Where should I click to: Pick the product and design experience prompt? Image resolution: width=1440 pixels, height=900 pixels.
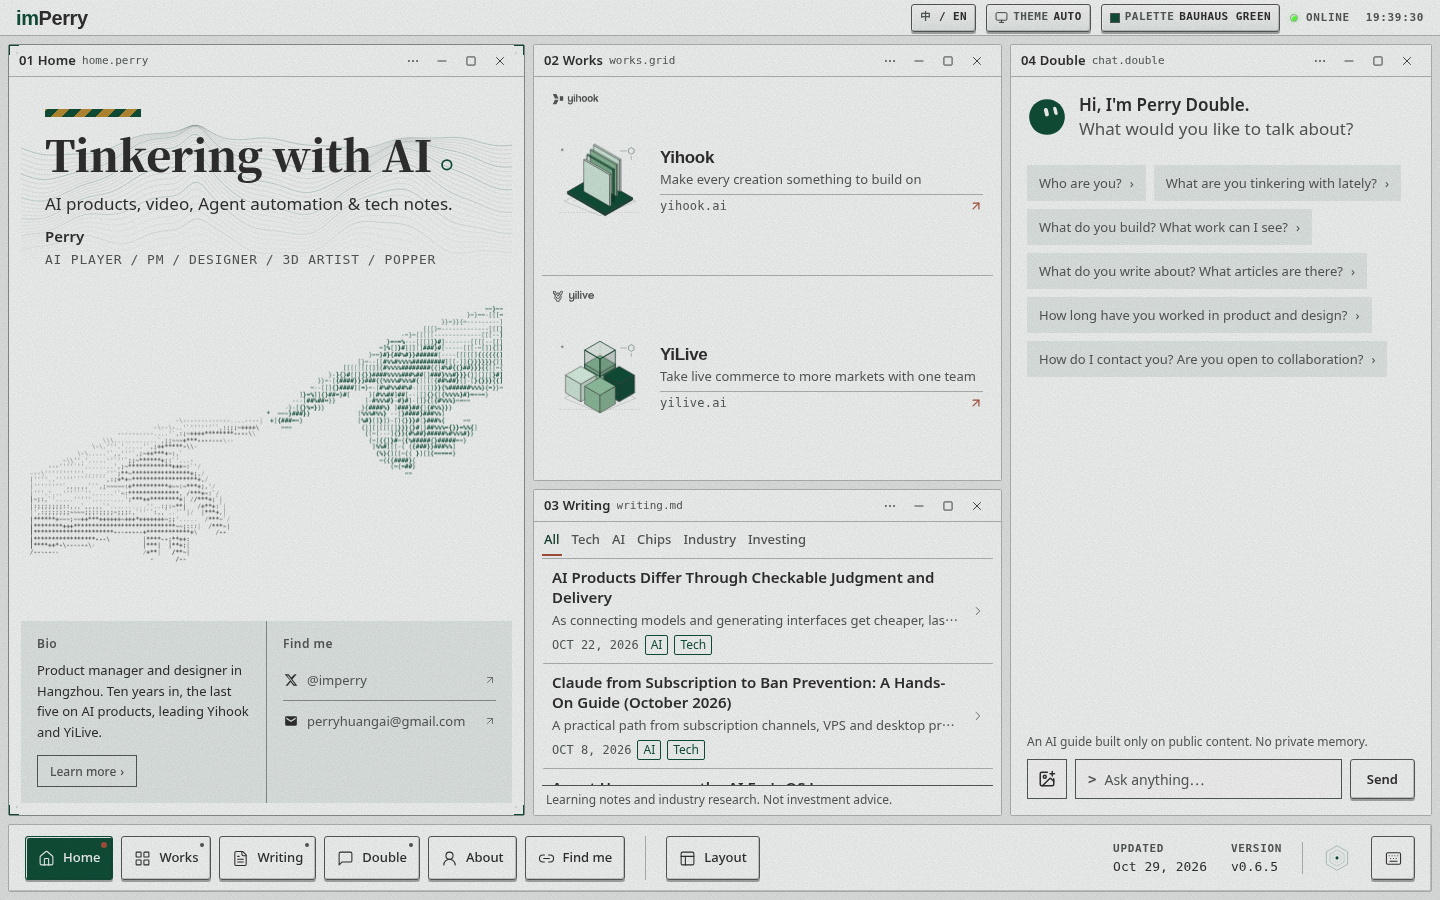1199,315
